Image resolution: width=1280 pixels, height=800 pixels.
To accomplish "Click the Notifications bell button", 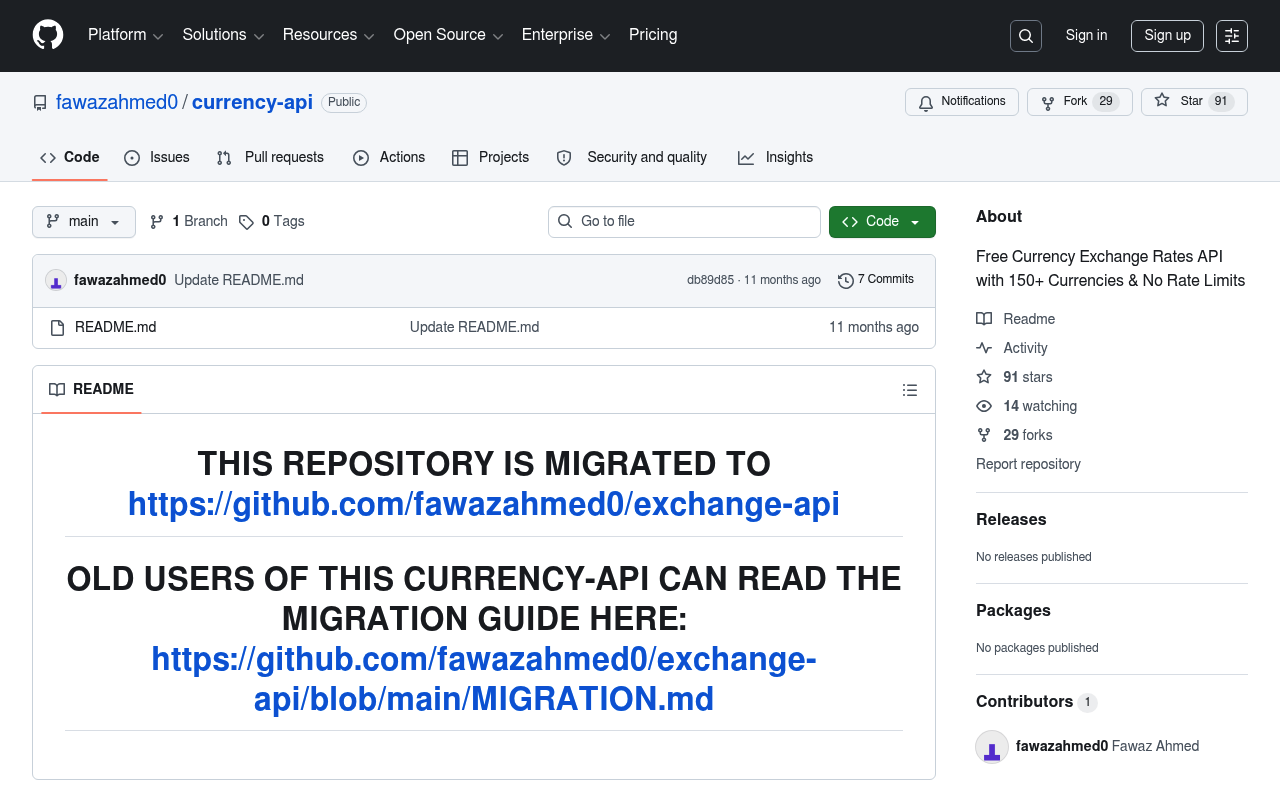I will point(962,102).
